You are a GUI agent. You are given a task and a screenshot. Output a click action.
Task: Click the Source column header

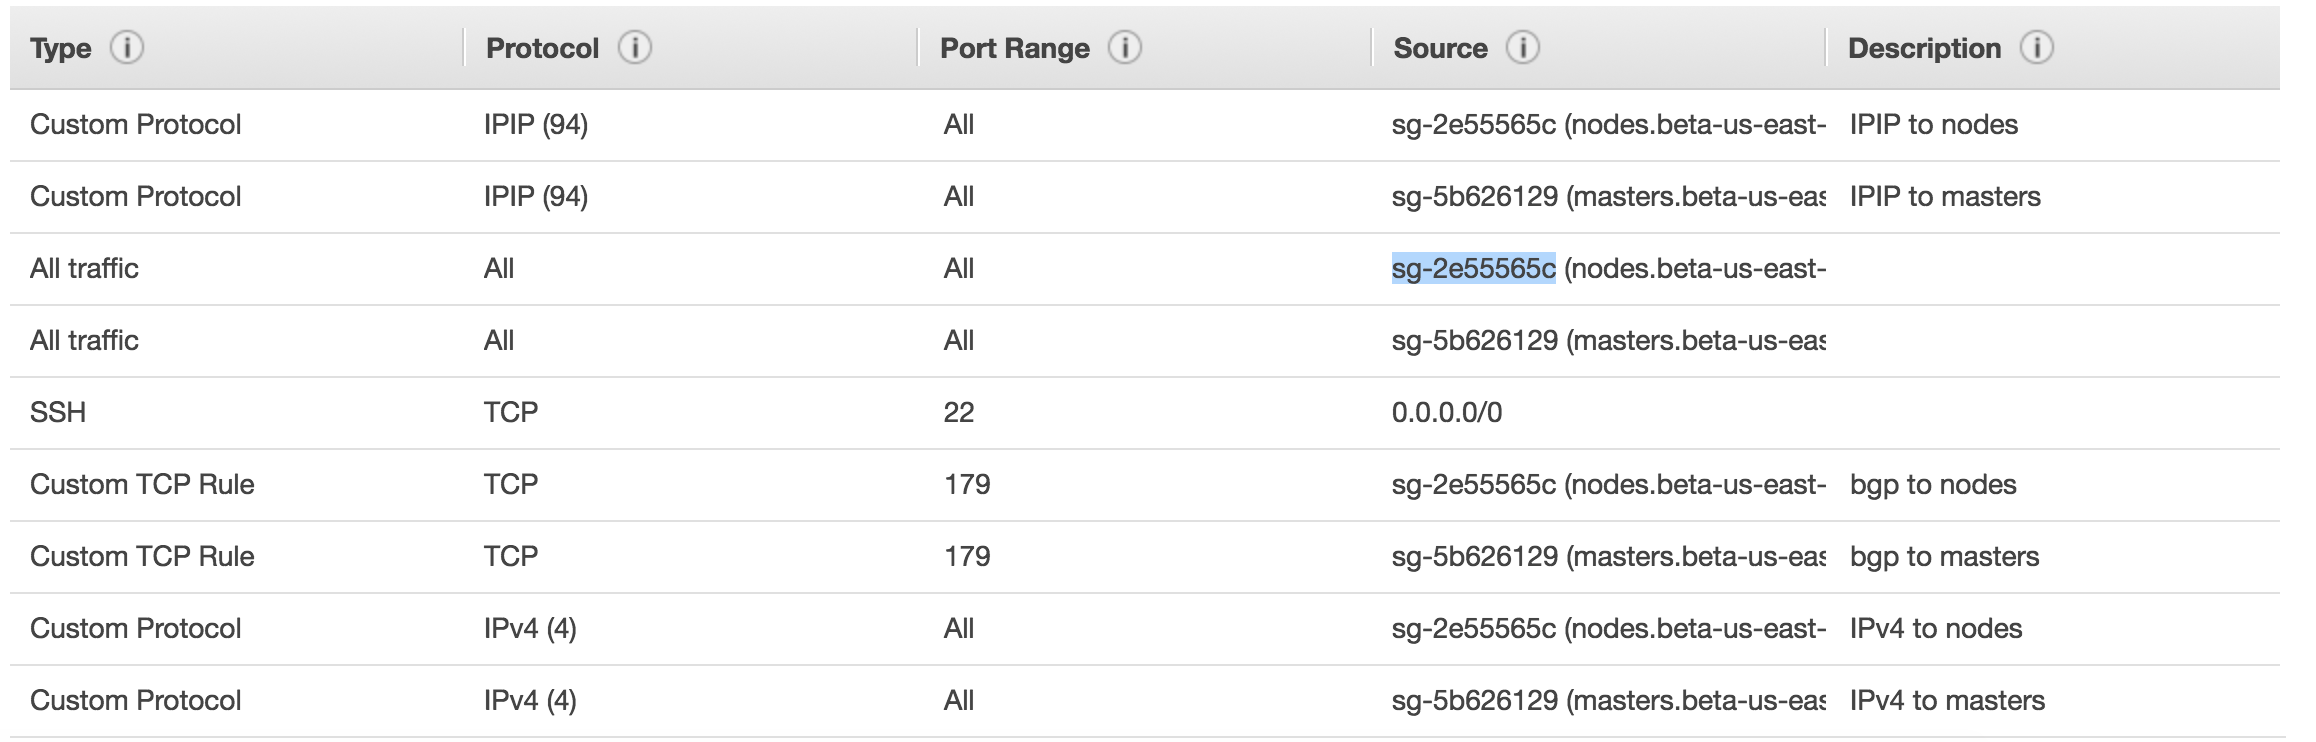(x=1440, y=48)
